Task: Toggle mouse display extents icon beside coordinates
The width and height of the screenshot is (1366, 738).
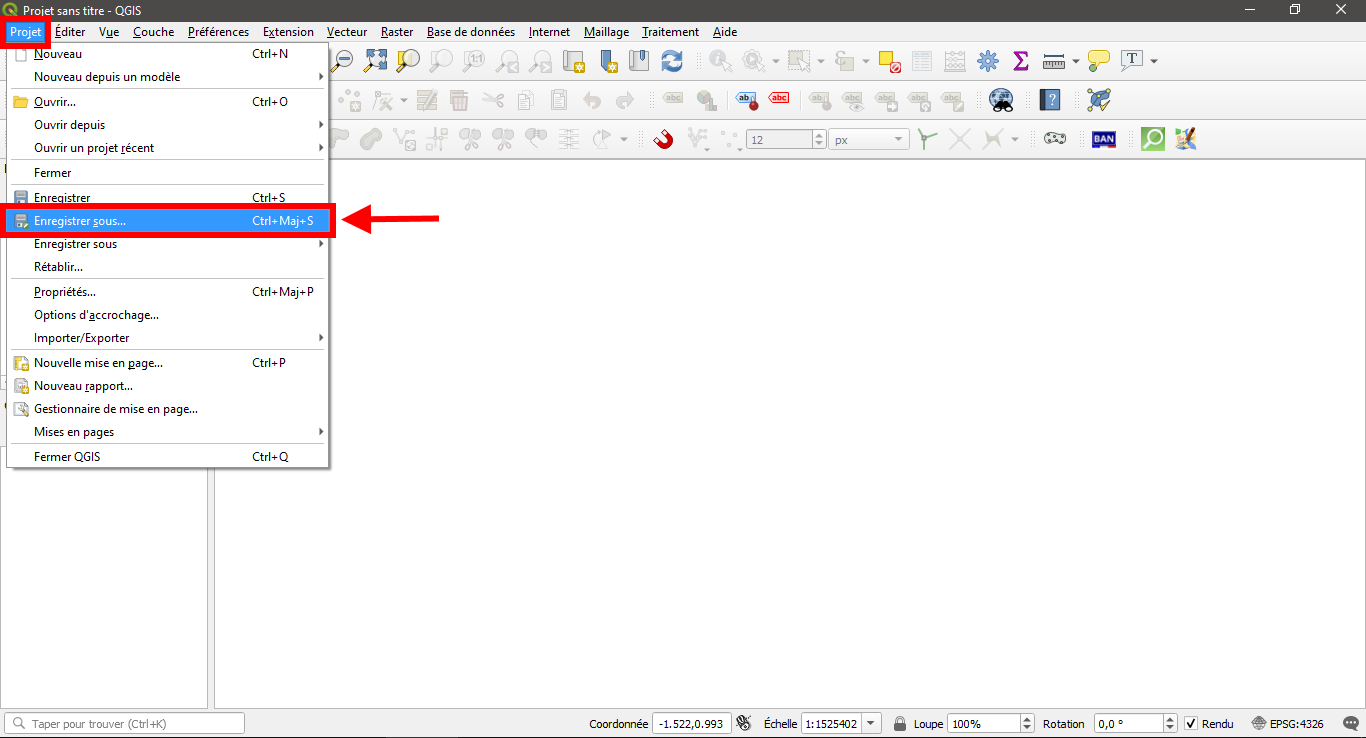Action: pos(743,723)
